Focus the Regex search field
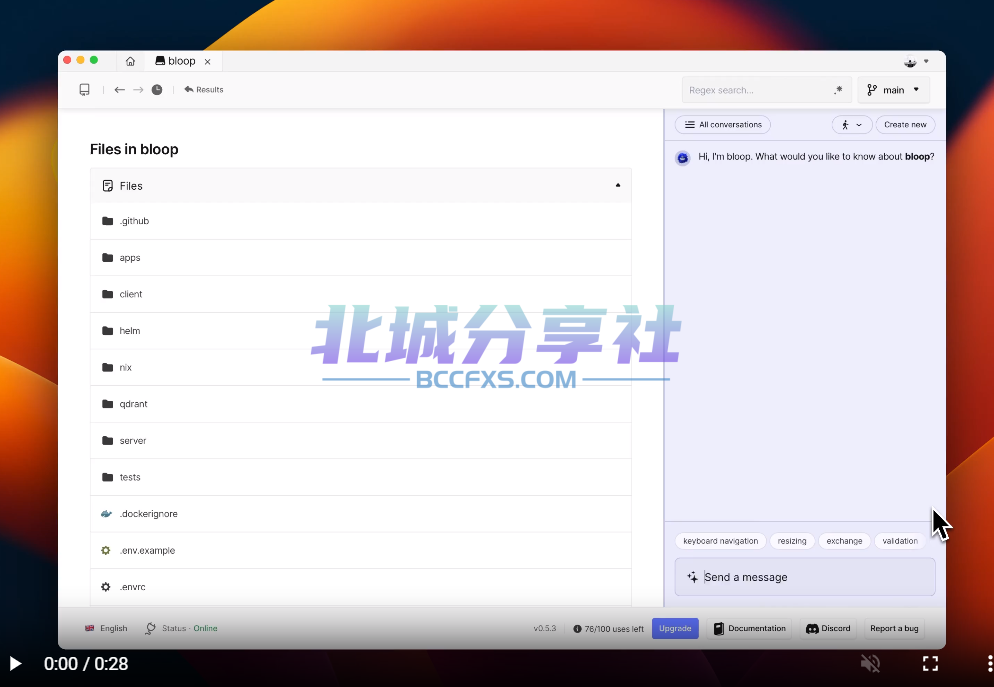Viewport: 994px width, 687px height. point(767,90)
